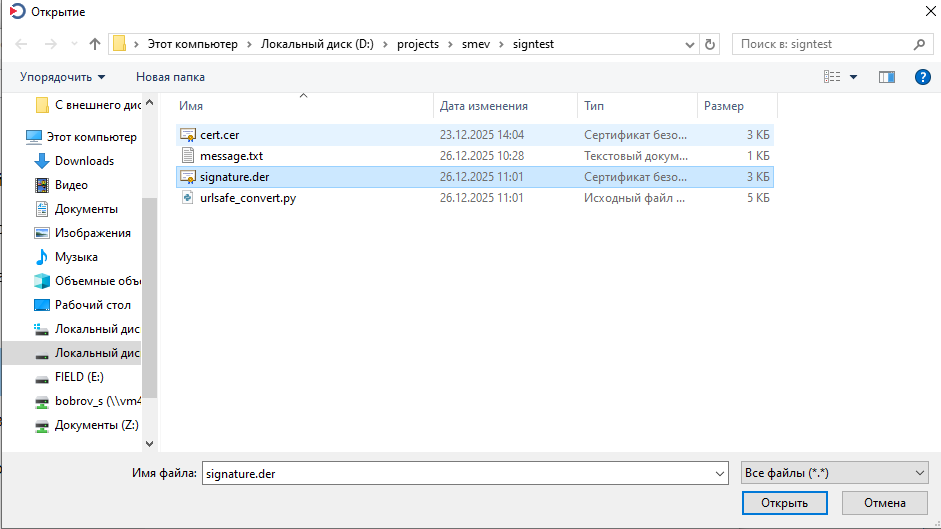The image size is (941, 529).
Task: Click the help question mark icon
Action: (922, 77)
